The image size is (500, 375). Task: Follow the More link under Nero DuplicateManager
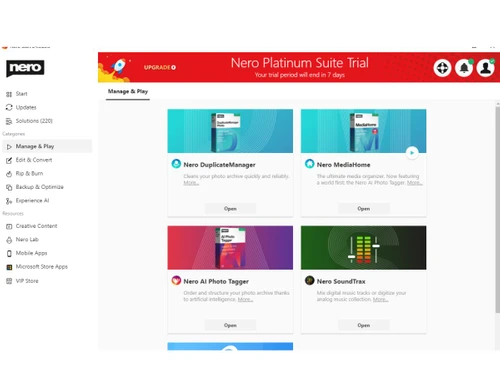point(191,183)
